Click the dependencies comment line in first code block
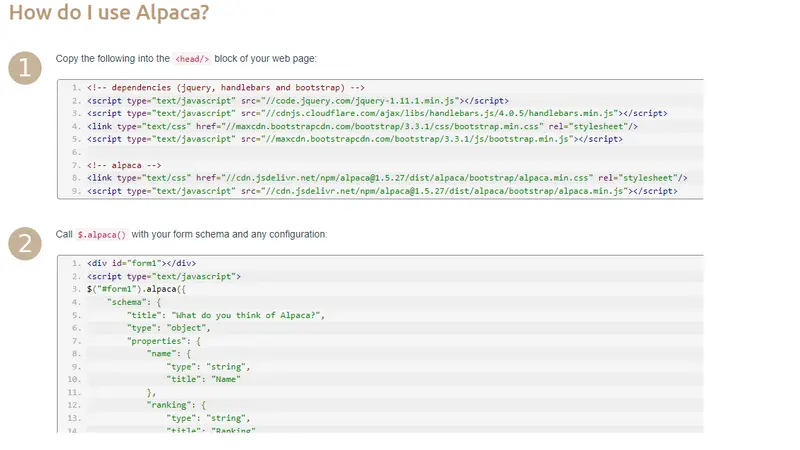 226,88
